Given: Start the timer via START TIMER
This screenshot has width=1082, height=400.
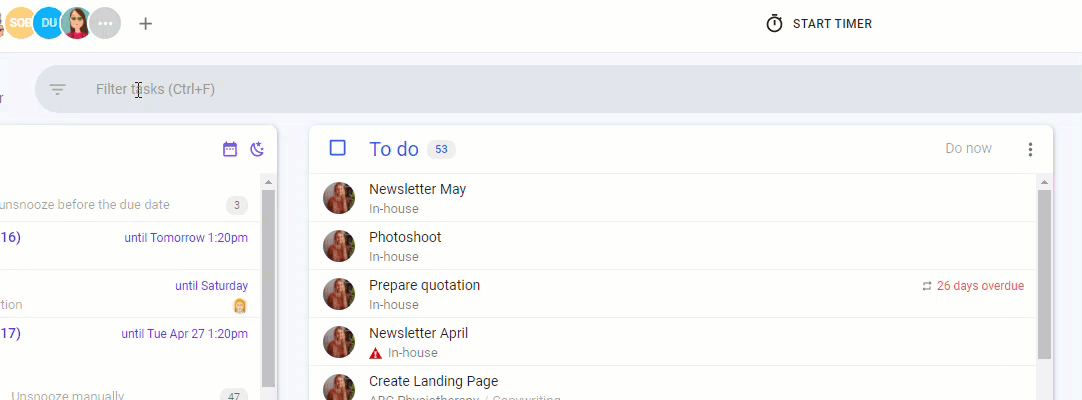Looking at the screenshot, I should (x=832, y=23).
